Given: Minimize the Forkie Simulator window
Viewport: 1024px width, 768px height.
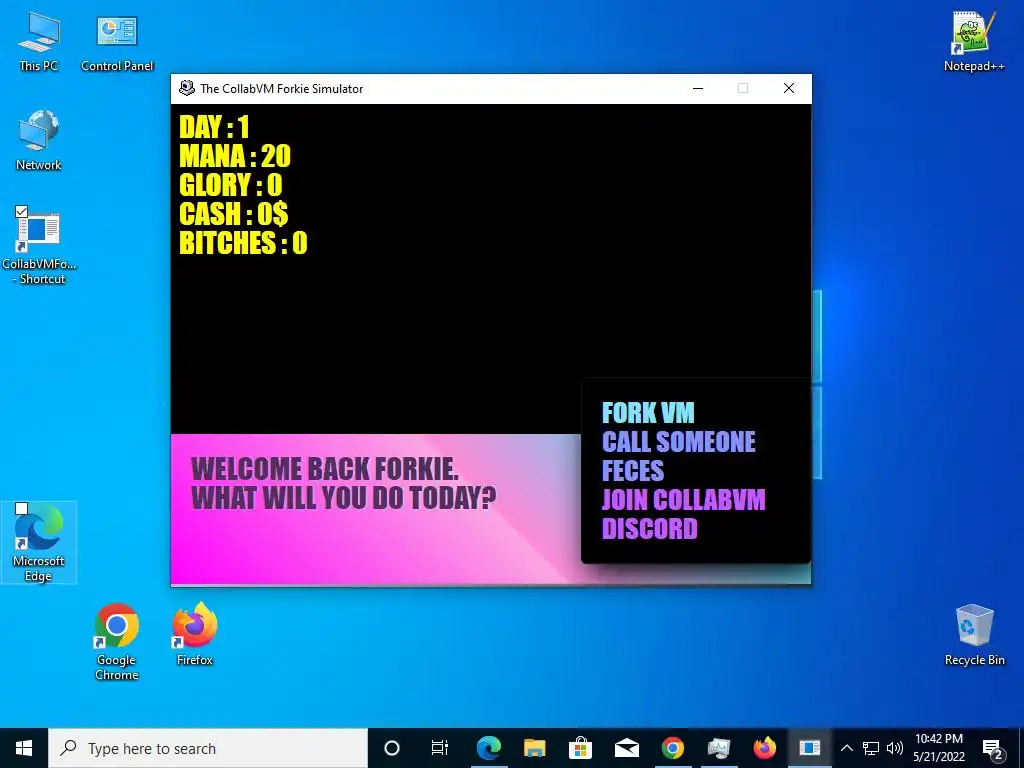Looking at the screenshot, I should (697, 88).
